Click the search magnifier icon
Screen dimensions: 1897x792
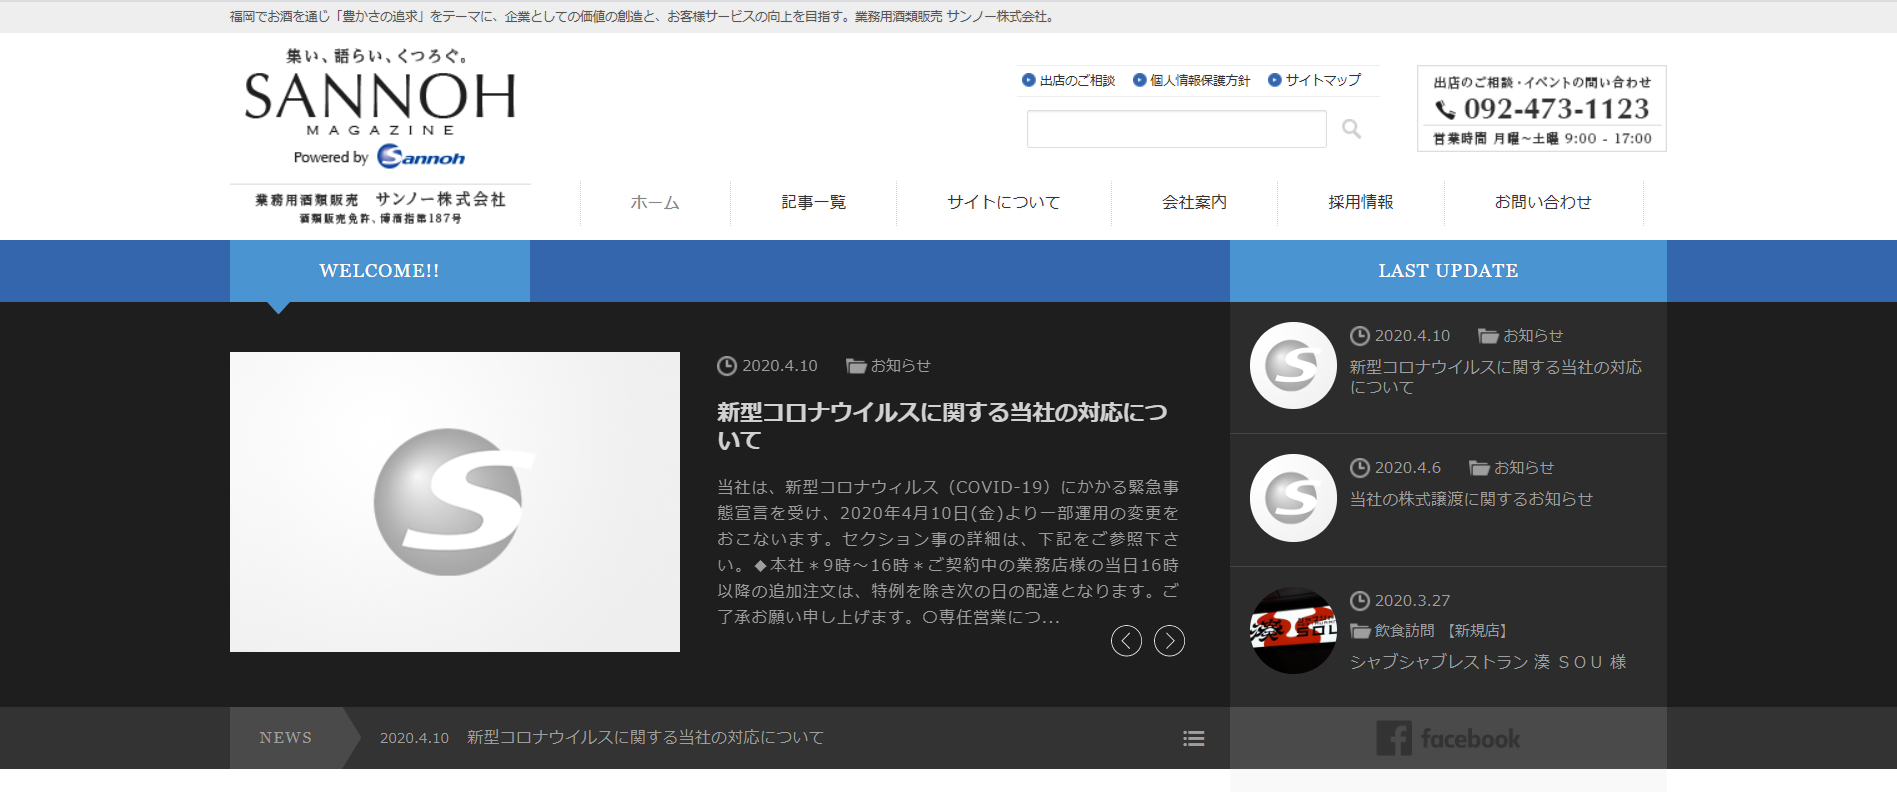click(1351, 129)
